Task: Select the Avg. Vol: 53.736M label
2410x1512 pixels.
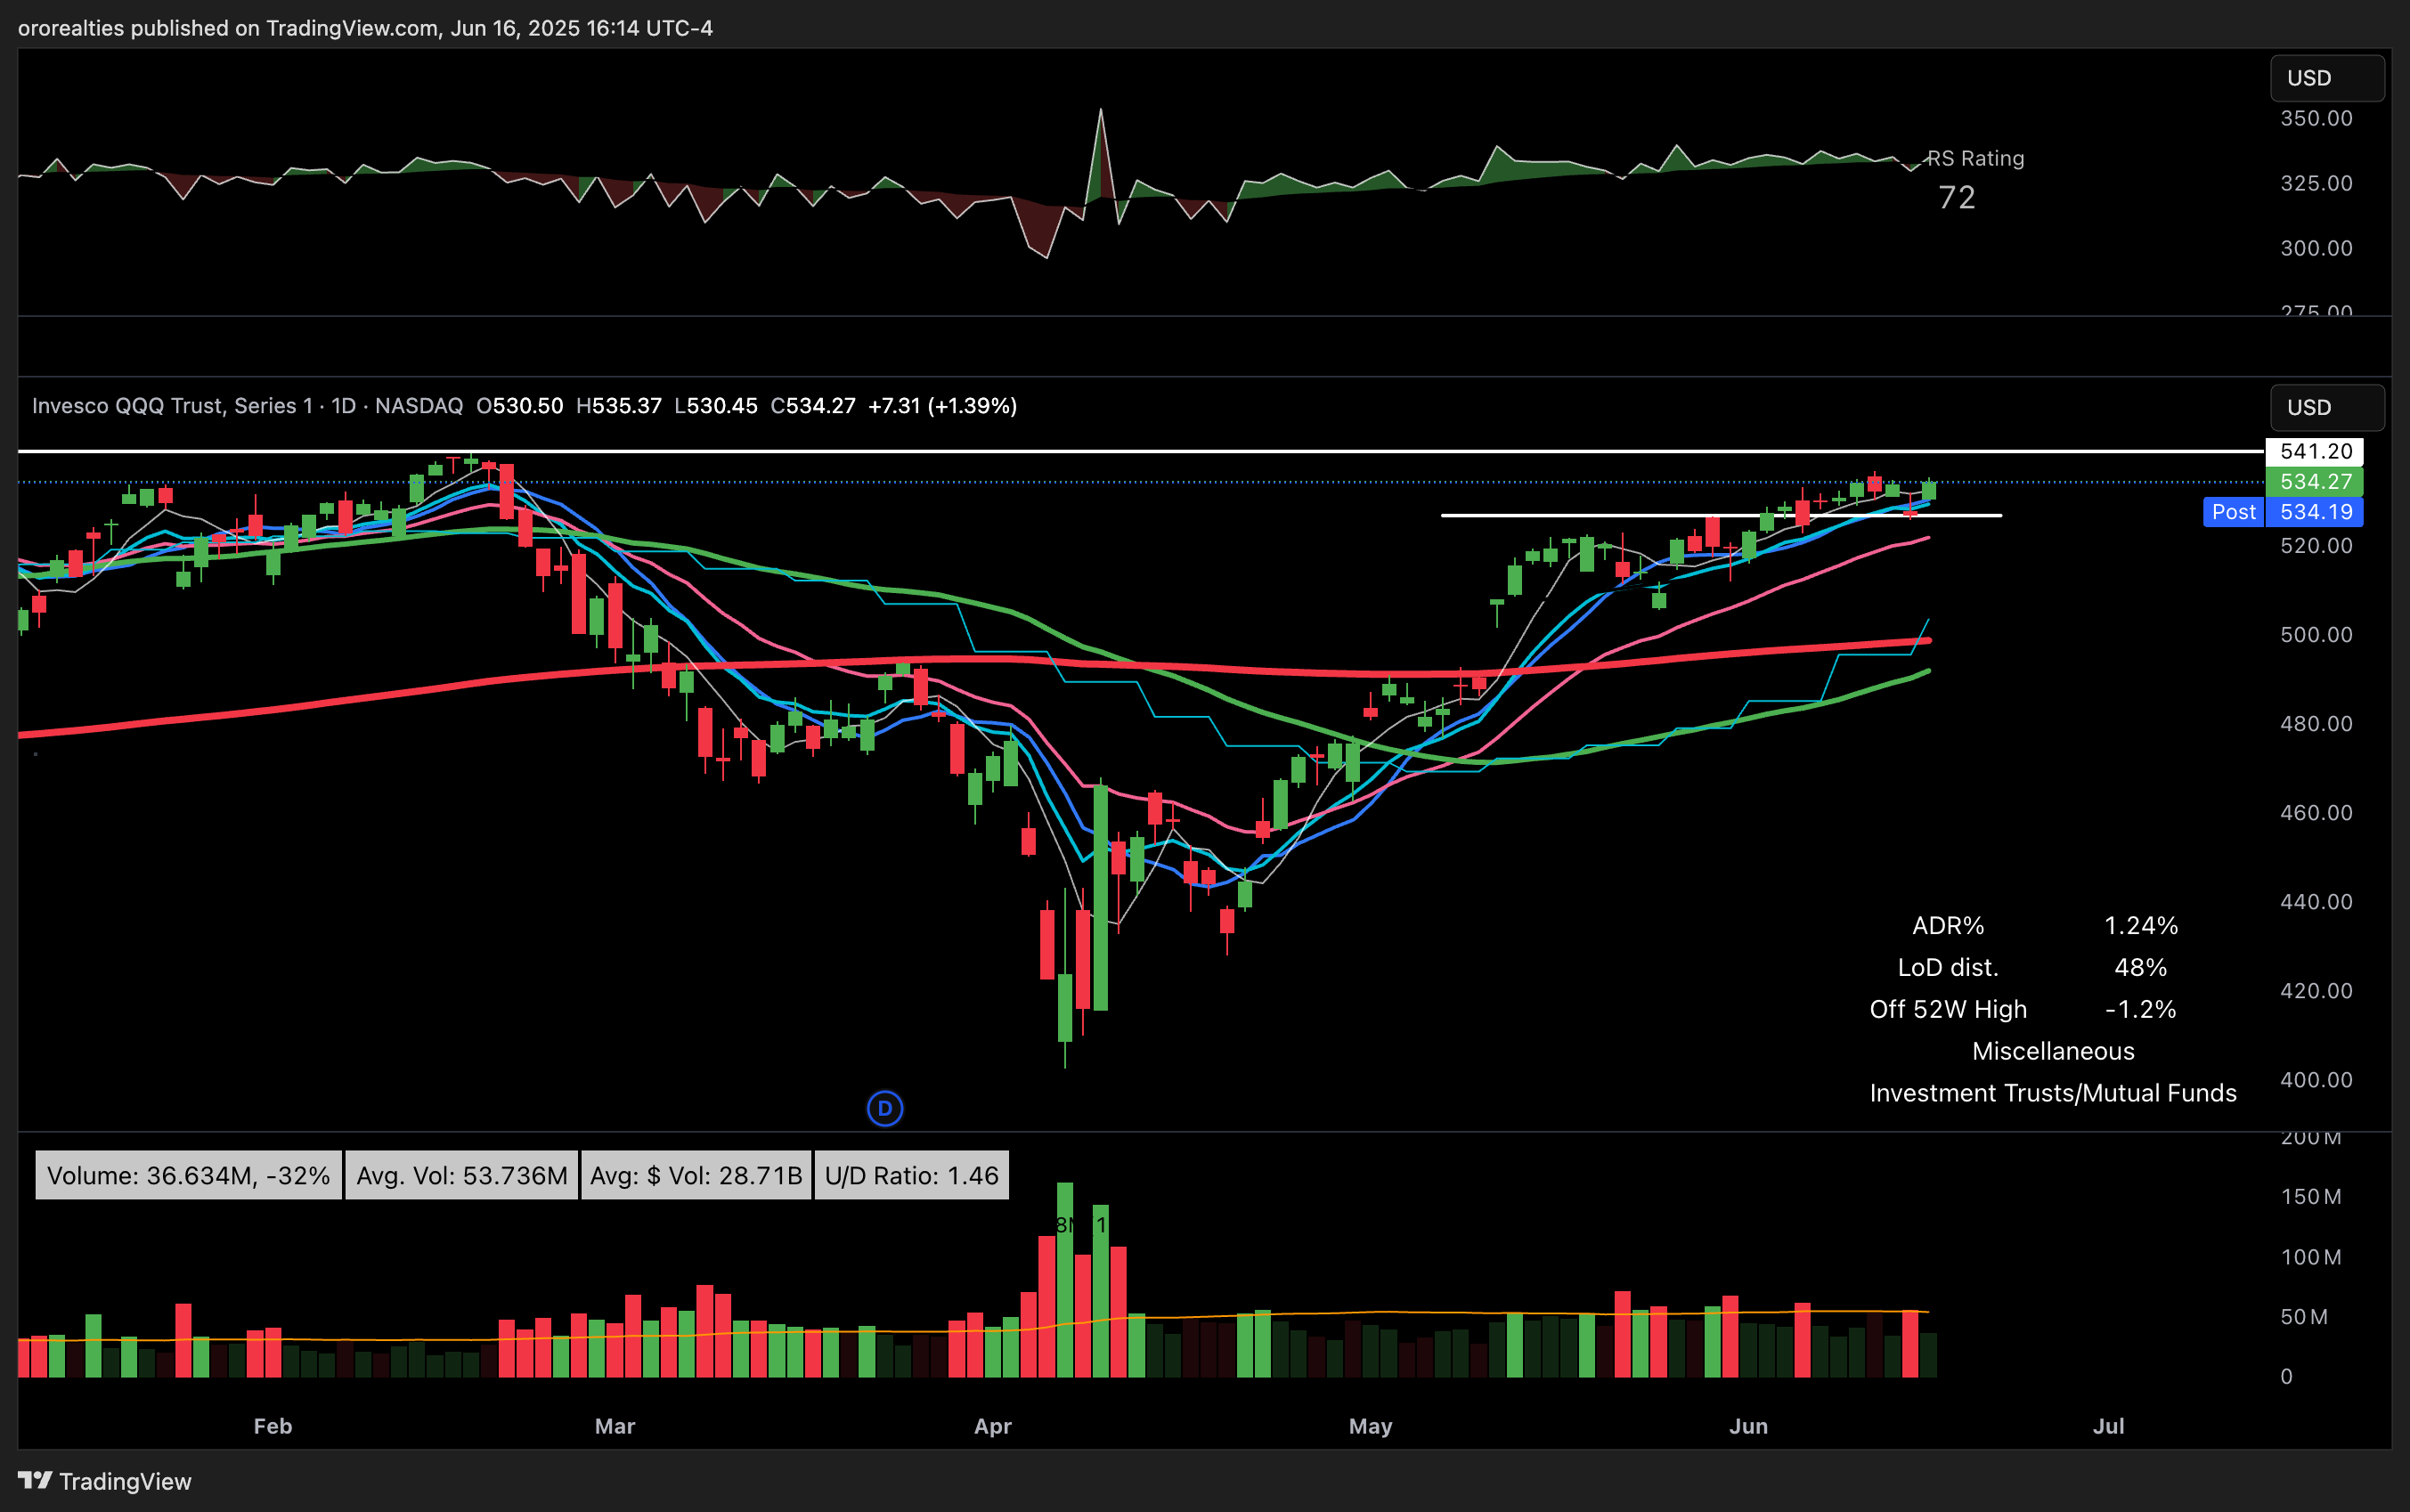Action: point(461,1175)
